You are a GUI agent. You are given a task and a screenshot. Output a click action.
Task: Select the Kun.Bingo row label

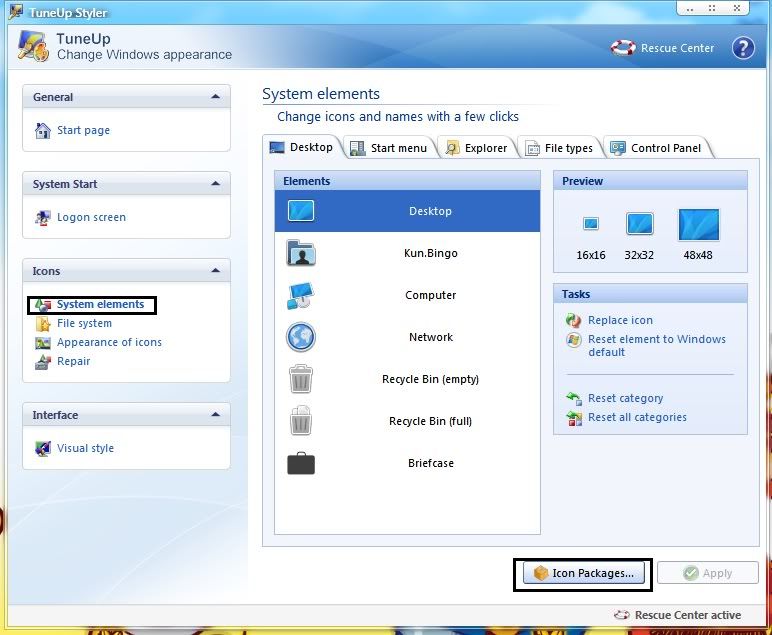pos(431,253)
